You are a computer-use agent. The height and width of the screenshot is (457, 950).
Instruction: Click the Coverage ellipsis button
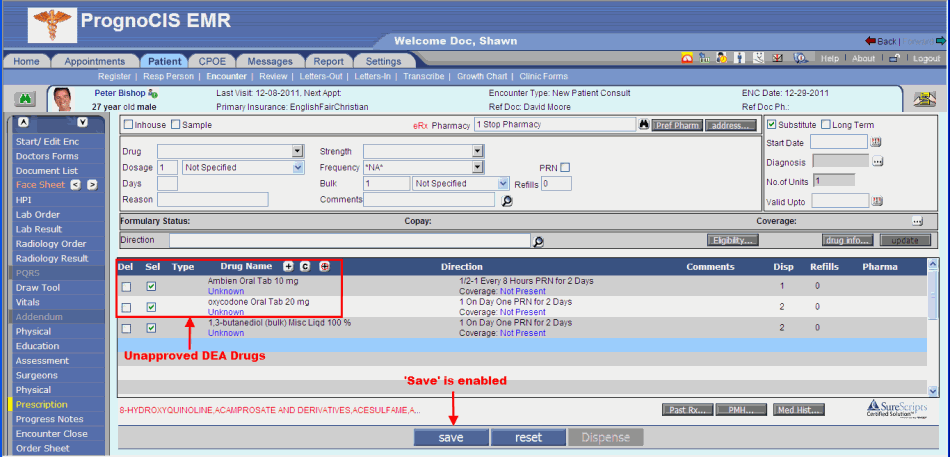(x=917, y=221)
